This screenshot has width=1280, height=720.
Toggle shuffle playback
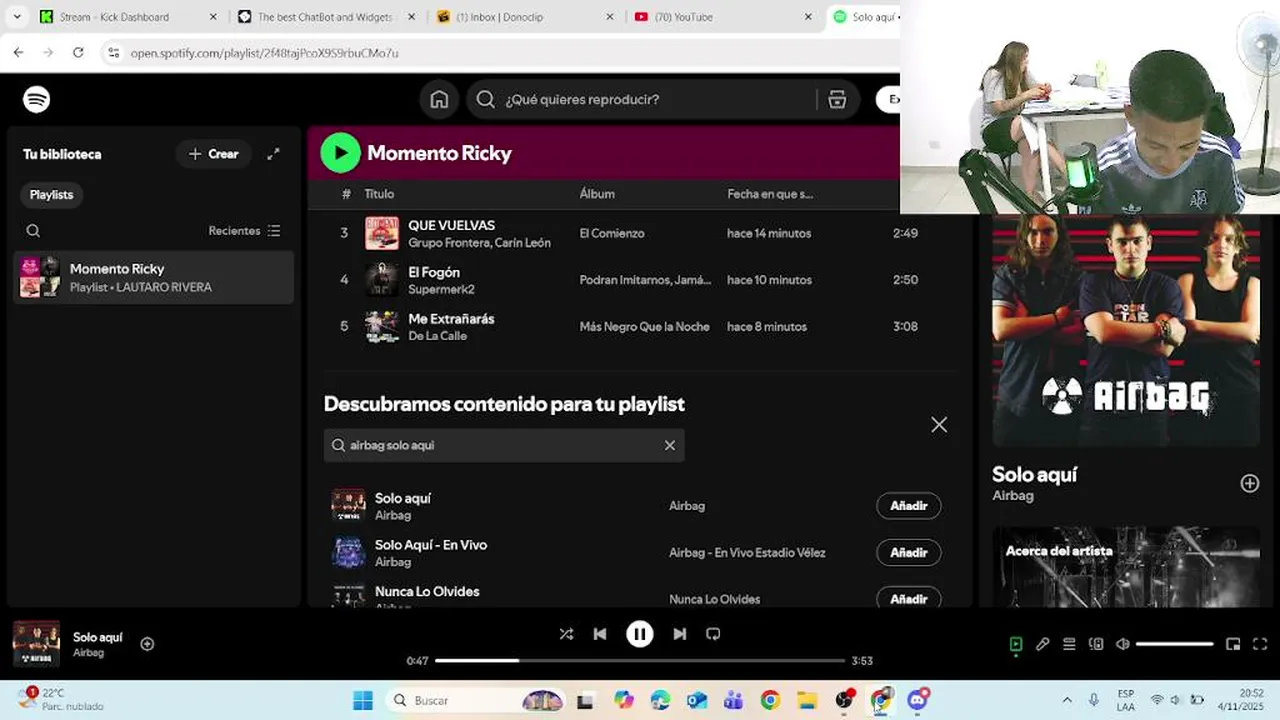tap(566, 634)
